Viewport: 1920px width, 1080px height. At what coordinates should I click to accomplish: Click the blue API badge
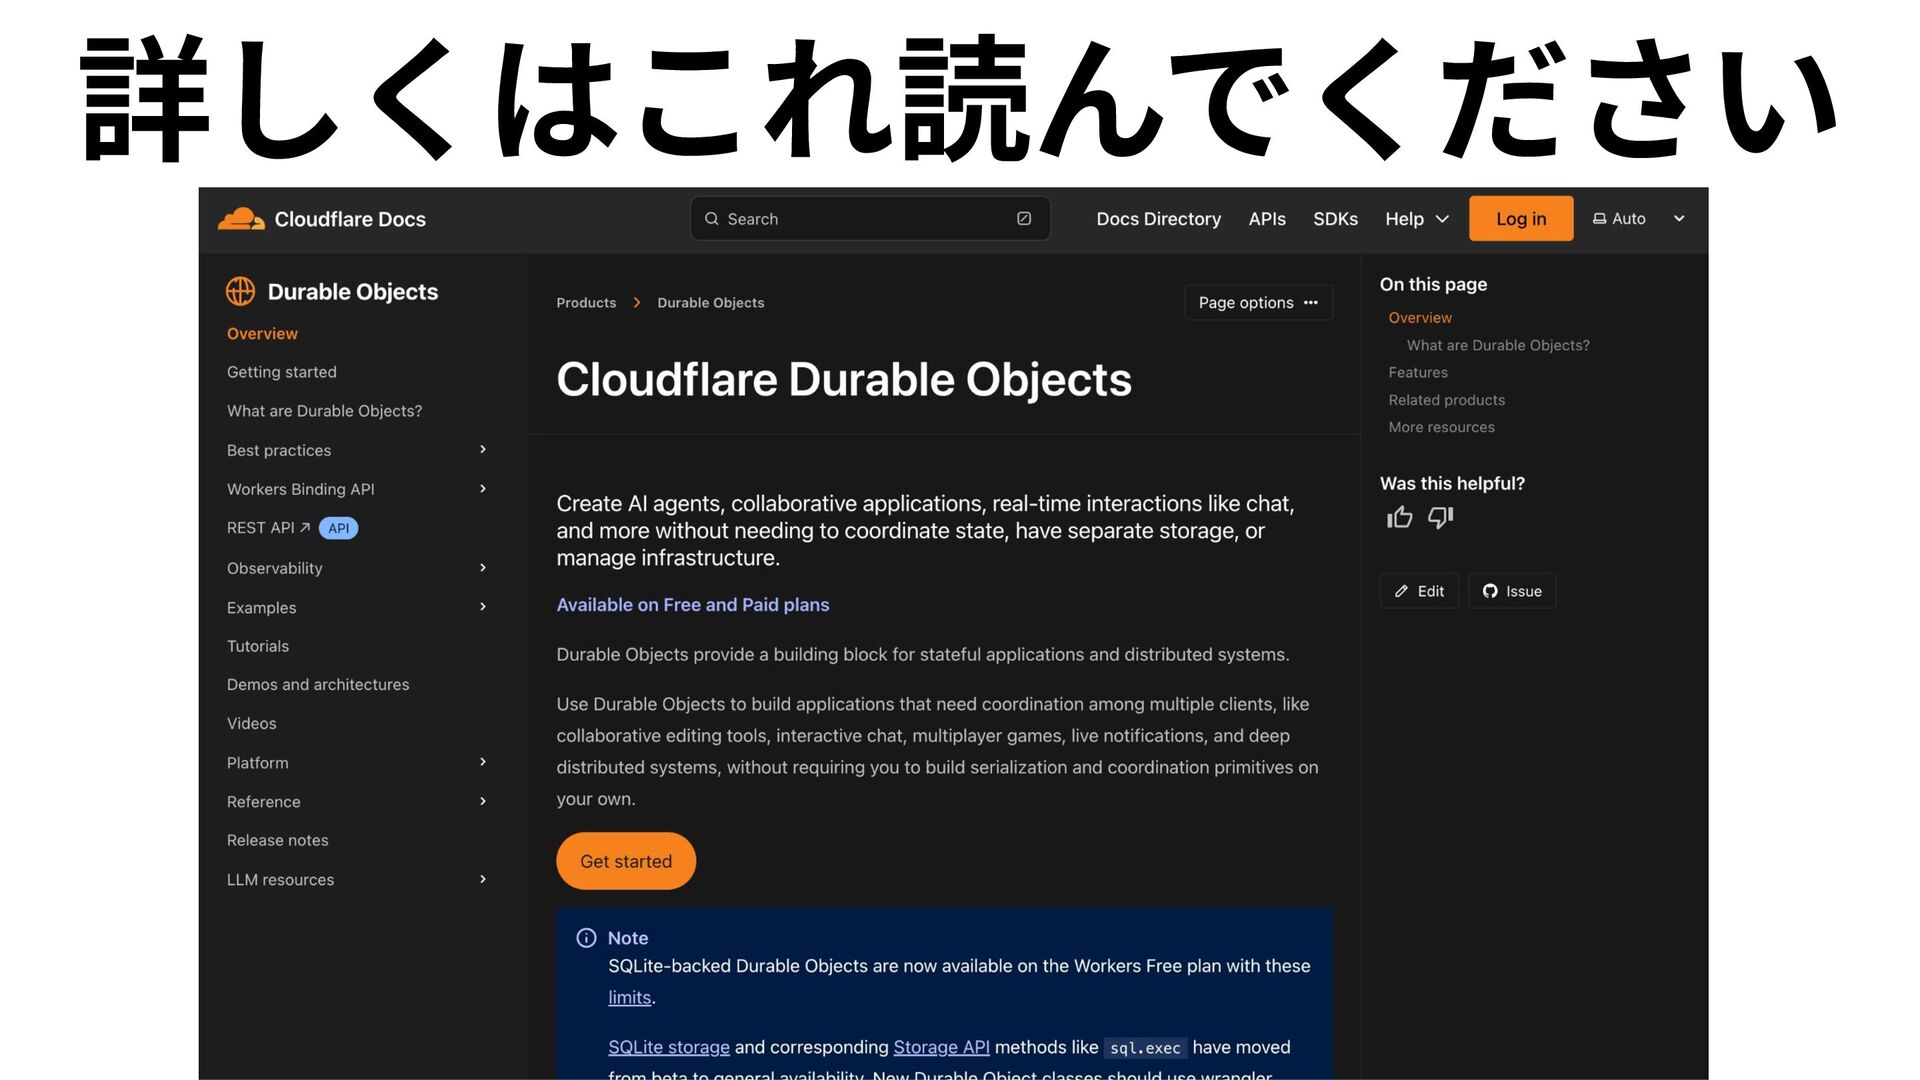[339, 528]
